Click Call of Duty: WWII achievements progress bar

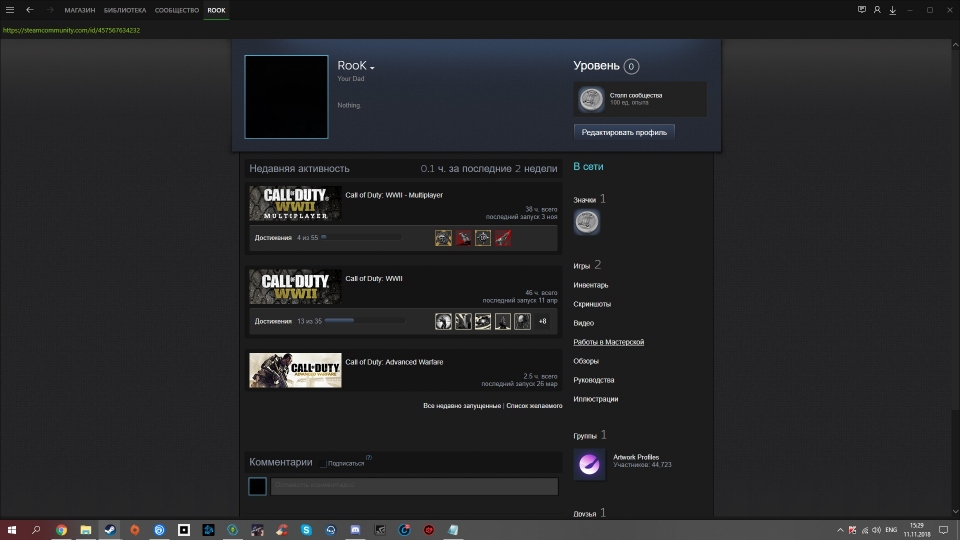coord(364,320)
